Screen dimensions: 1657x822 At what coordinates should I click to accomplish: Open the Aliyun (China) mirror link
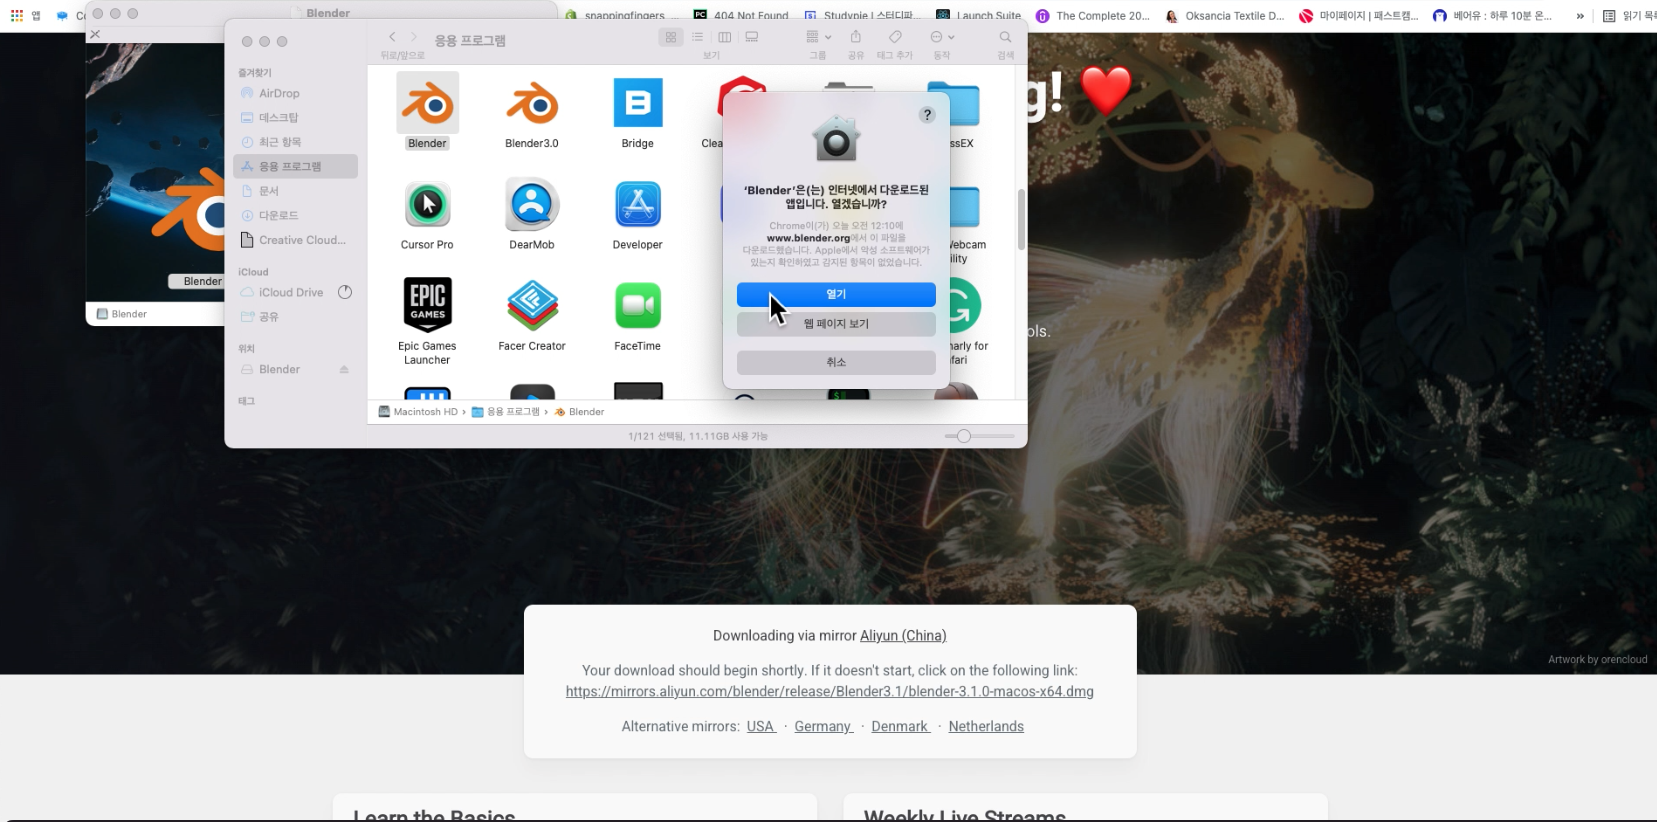pos(903,636)
